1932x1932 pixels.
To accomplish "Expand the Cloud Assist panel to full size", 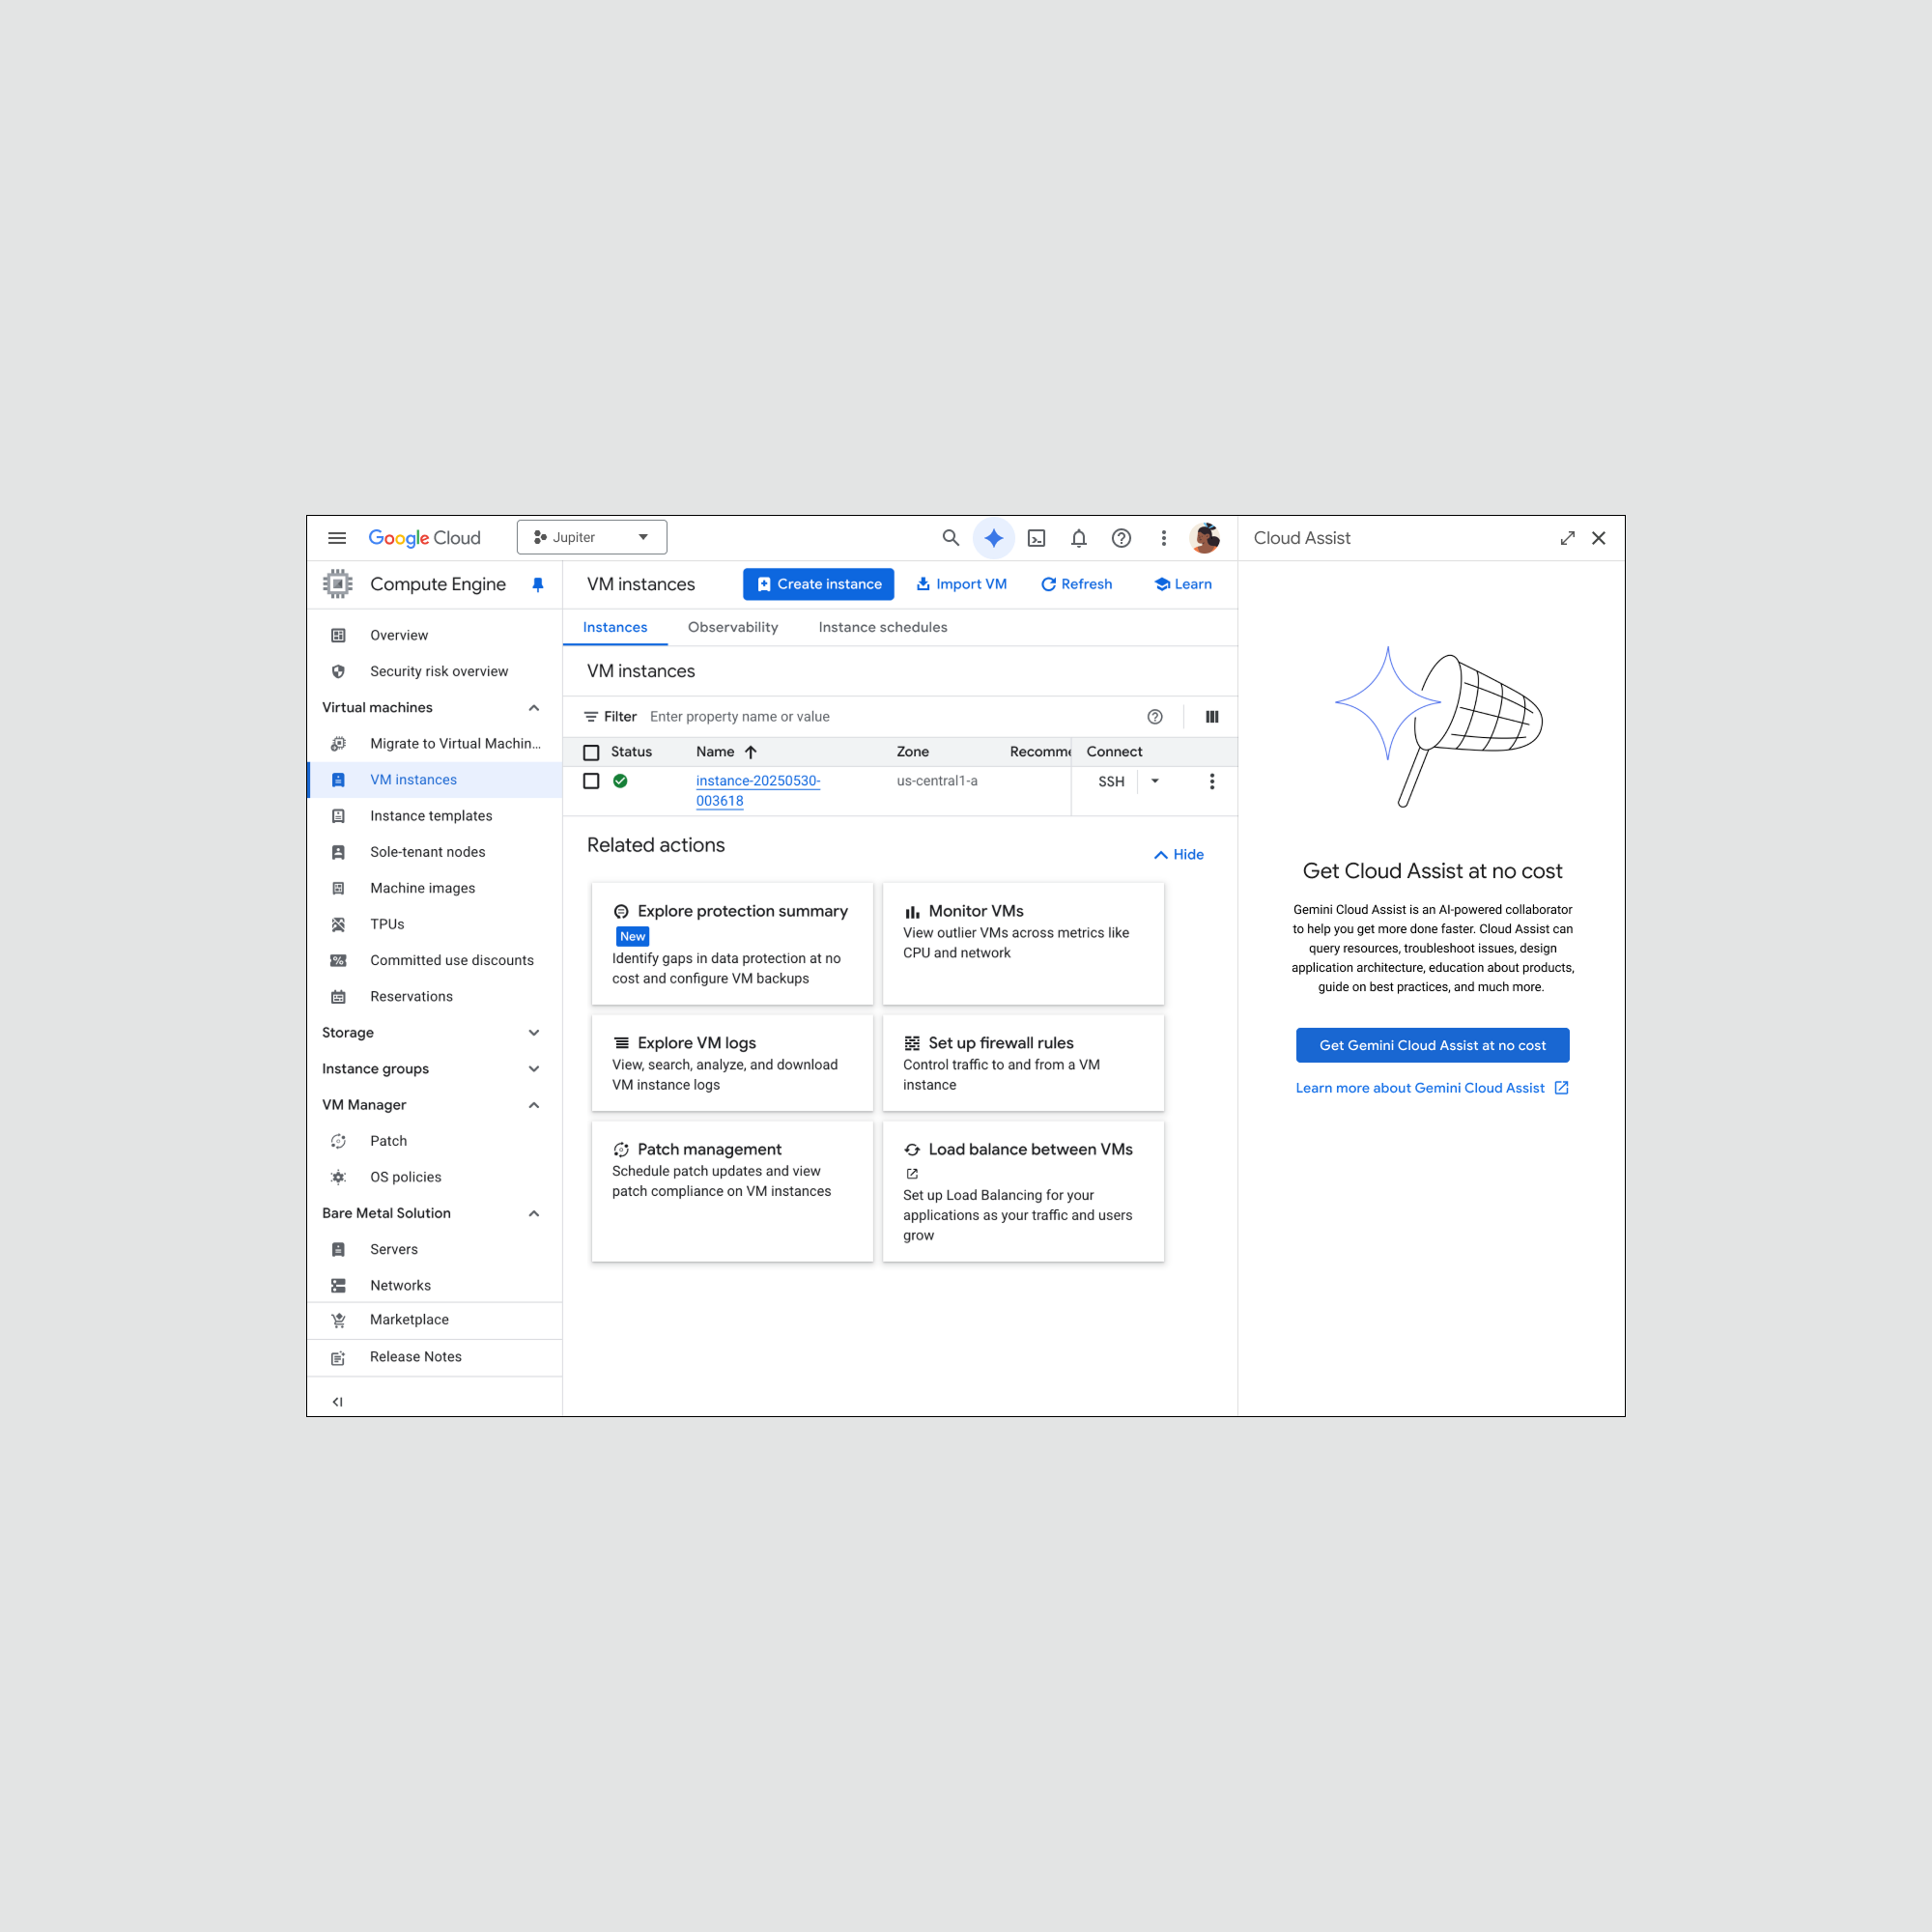I will pos(1567,538).
